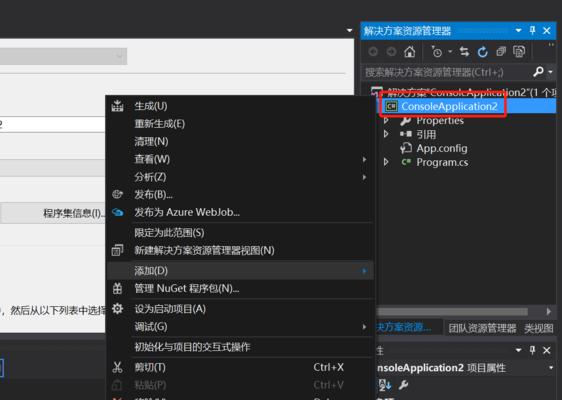
Task: Click the horizontal scrollbar in Solution Explorer
Action: coord(452,311)
